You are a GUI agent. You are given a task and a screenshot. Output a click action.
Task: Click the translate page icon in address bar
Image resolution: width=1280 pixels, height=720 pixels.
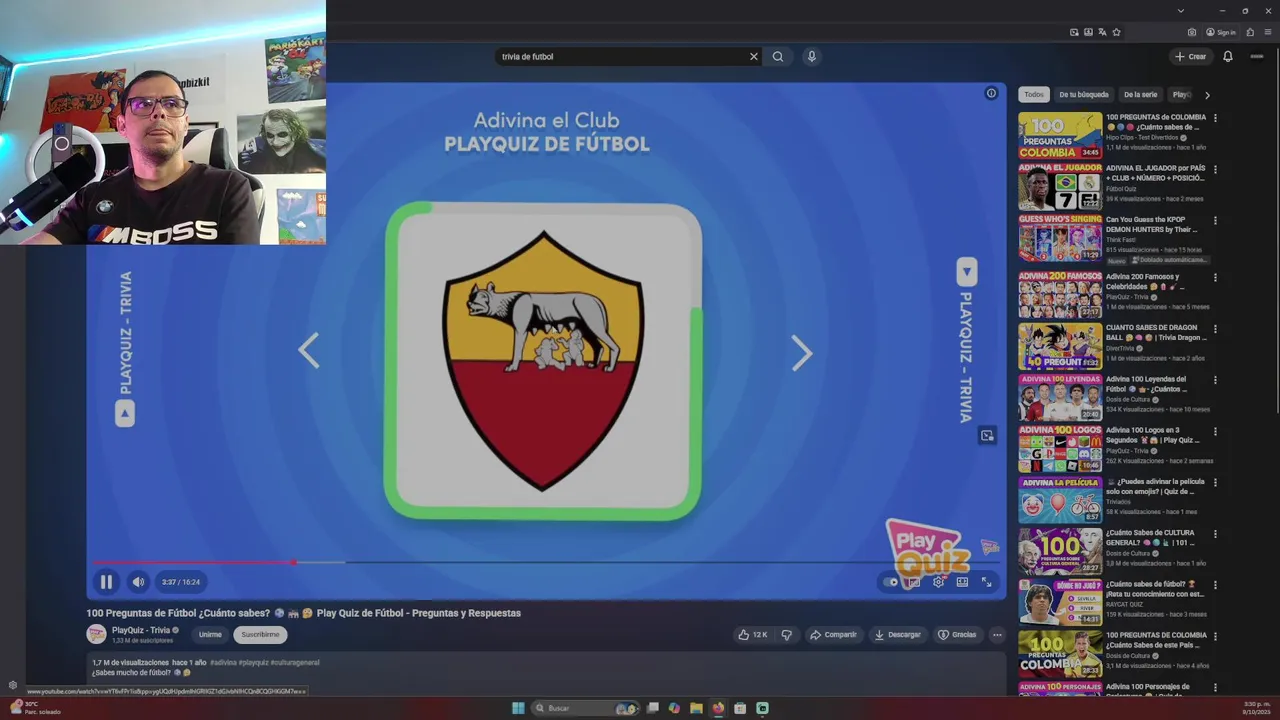pyautogui.click(x=1102, y=32)
